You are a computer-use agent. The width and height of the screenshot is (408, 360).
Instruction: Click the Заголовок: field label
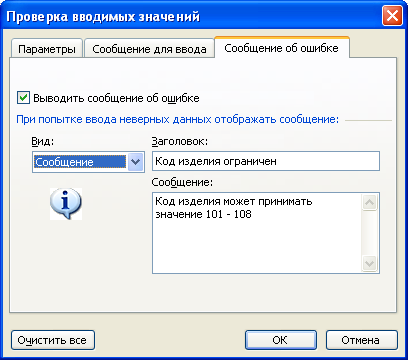coord(180,141)
